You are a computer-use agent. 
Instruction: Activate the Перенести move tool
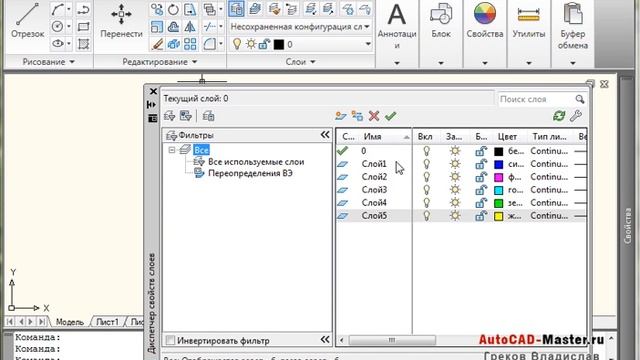[x=121, y=21]
